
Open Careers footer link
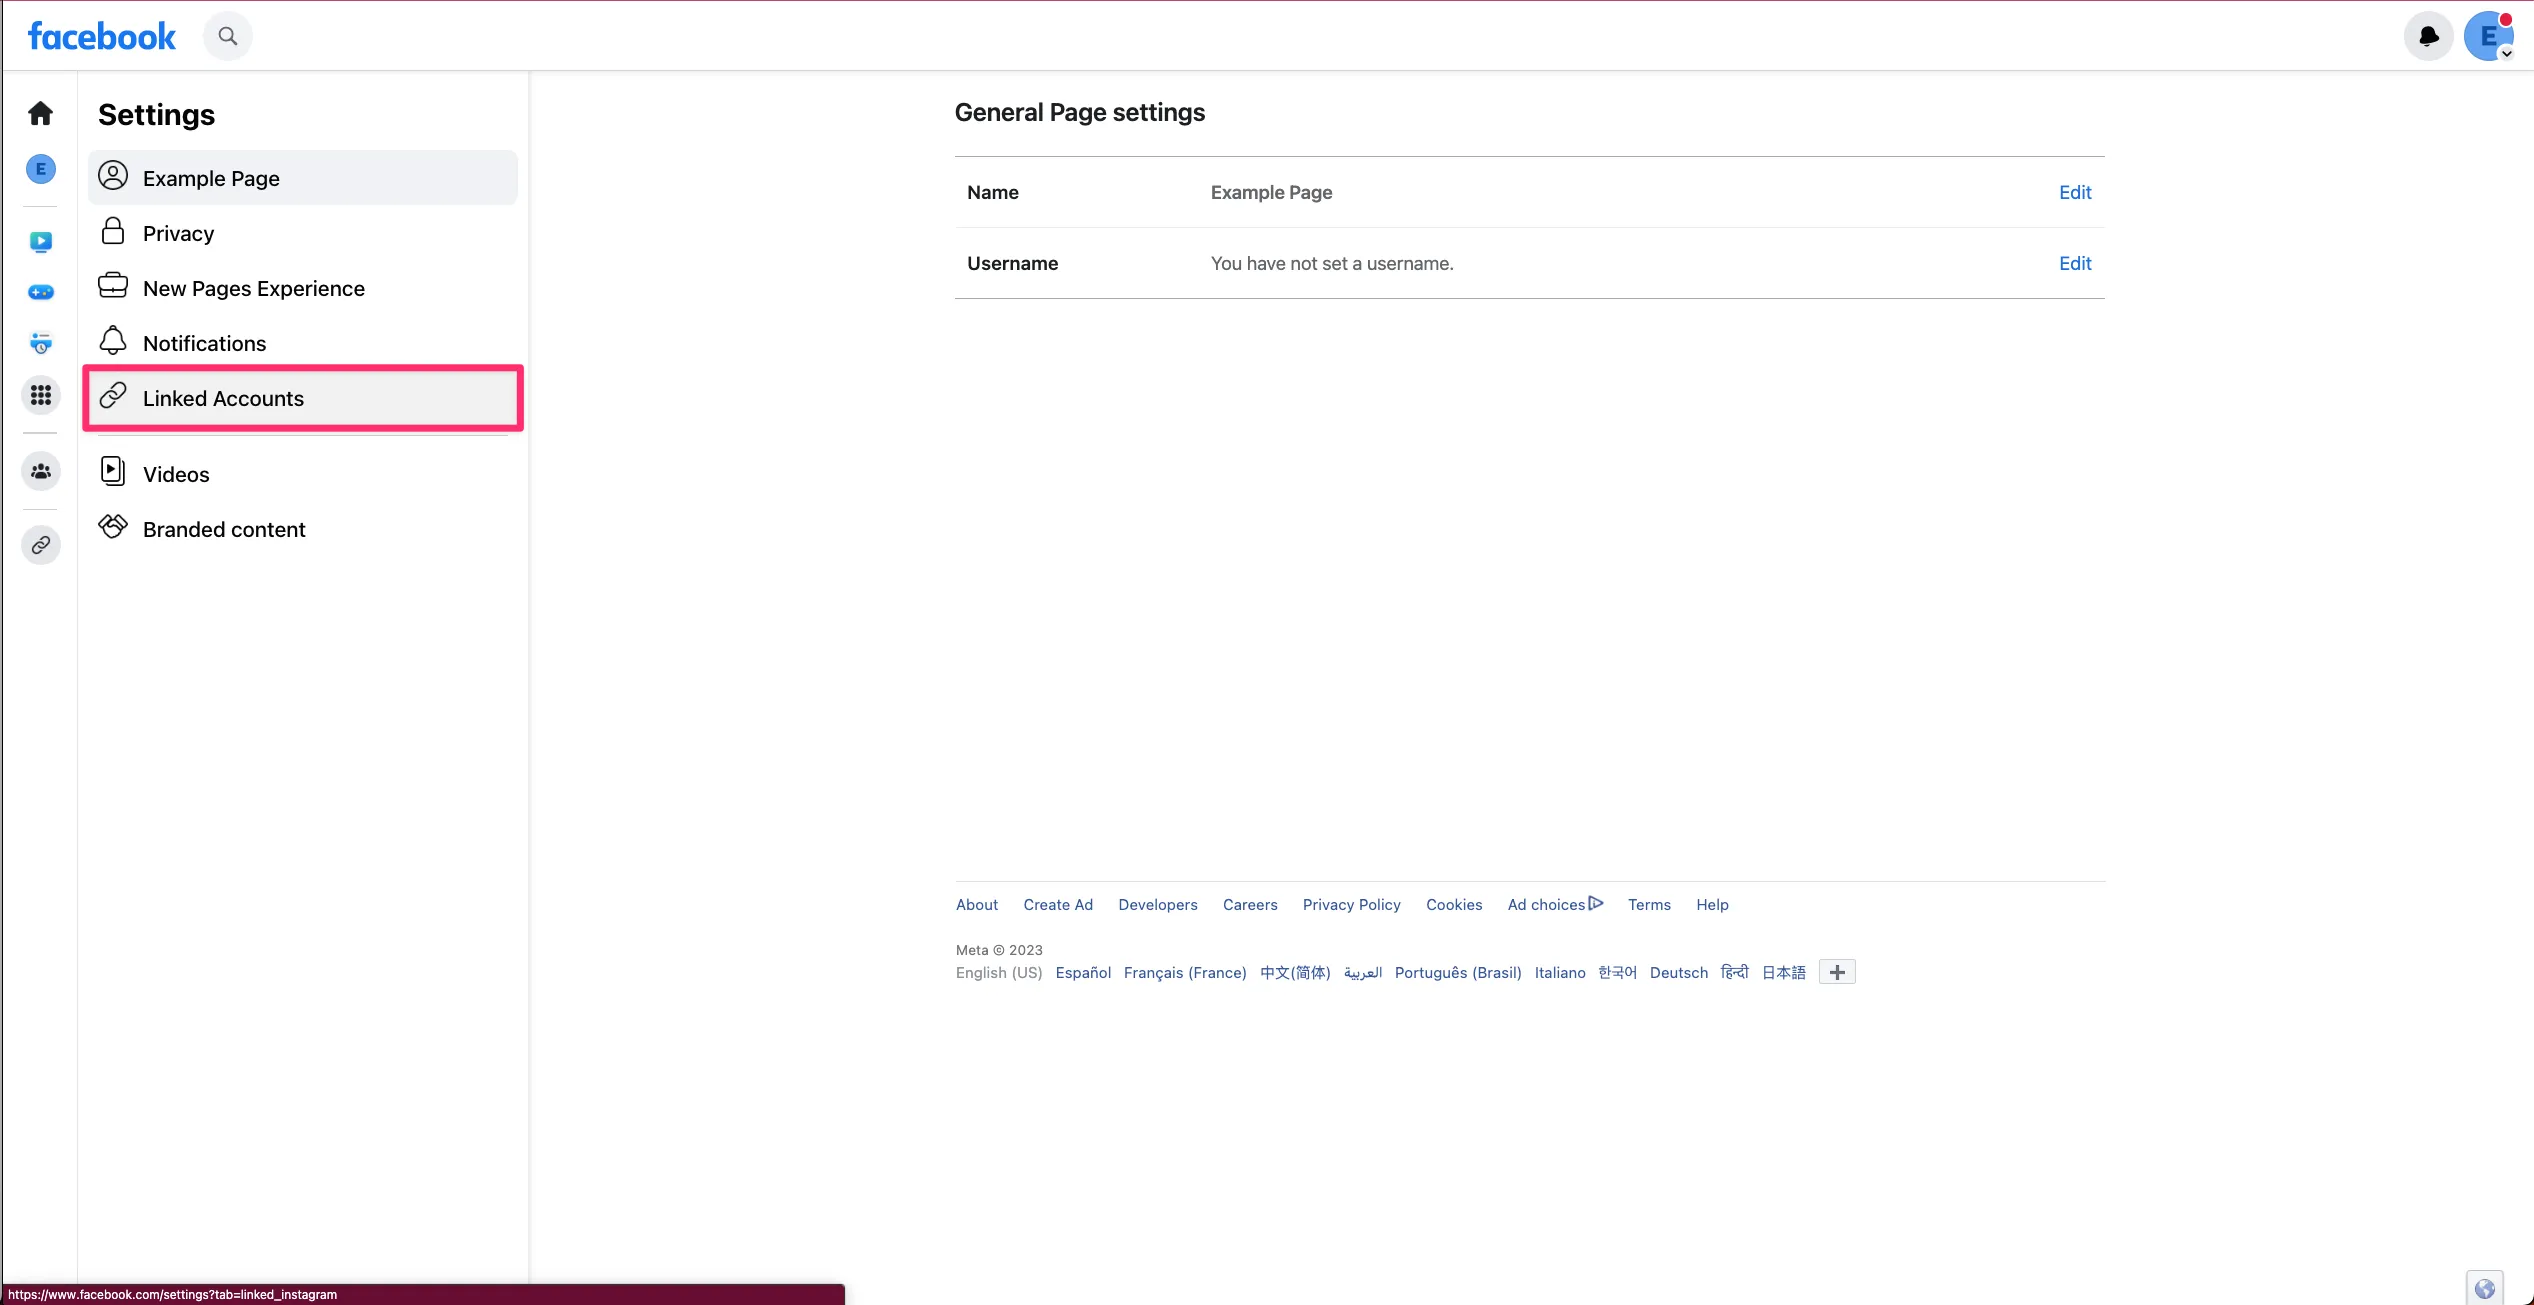tap(1250, 905)
